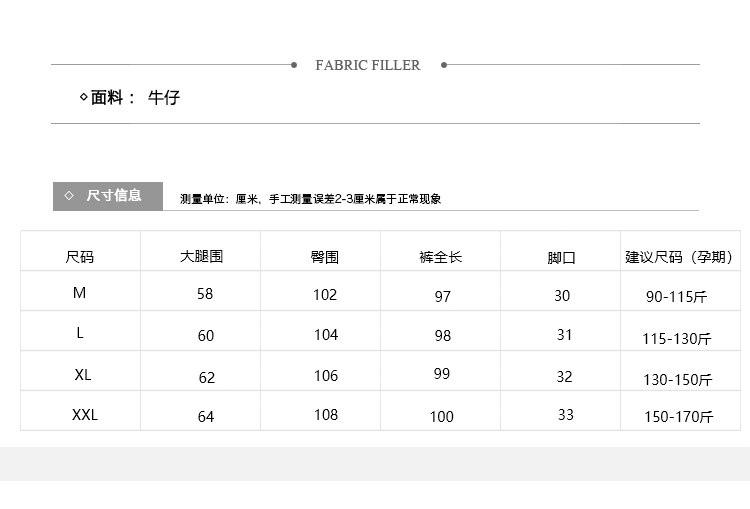Click the measurement unit note text
Image resolution: width=750 pixels, height=509 pixels.
pos(310,199)
